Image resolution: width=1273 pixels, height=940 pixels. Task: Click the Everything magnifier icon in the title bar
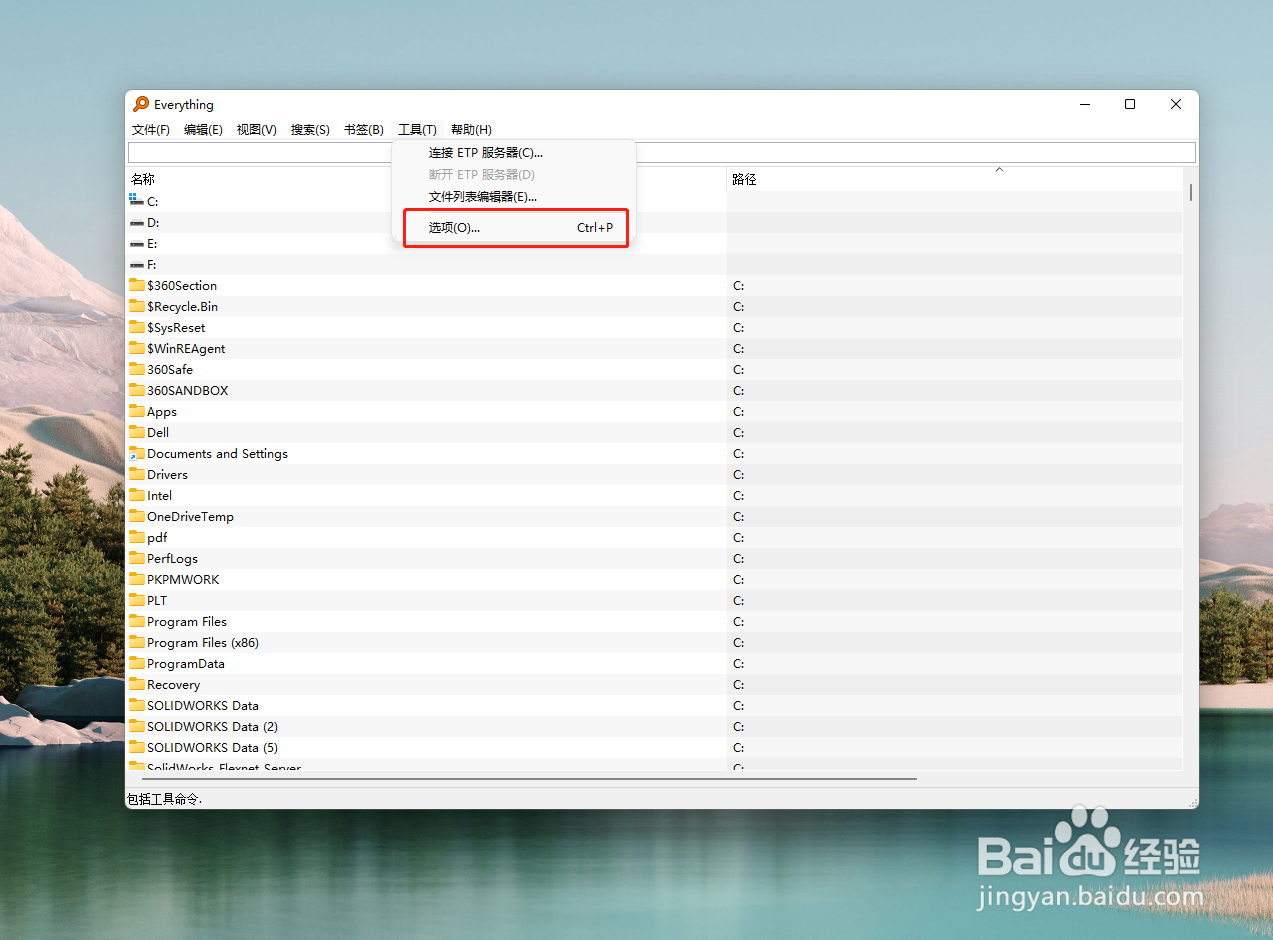141,104
